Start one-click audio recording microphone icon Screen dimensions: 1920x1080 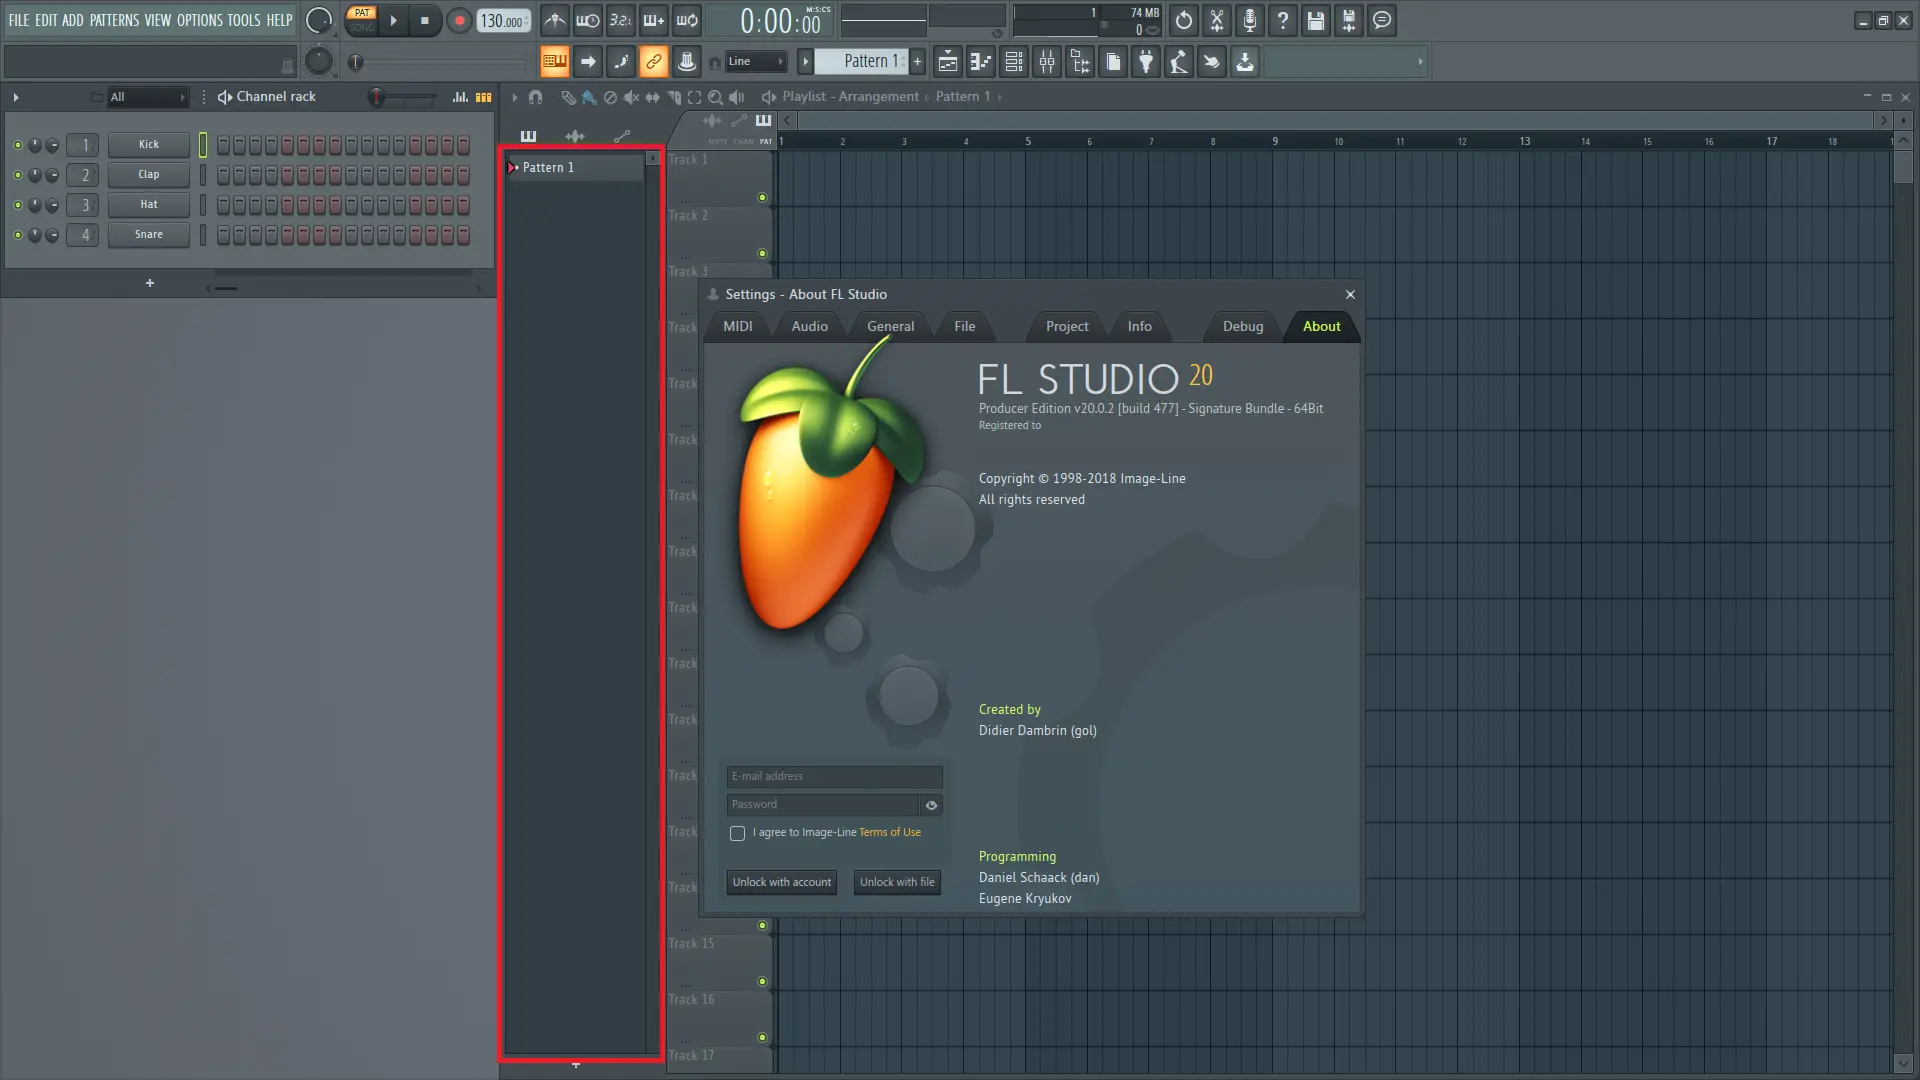[1250, 20]
